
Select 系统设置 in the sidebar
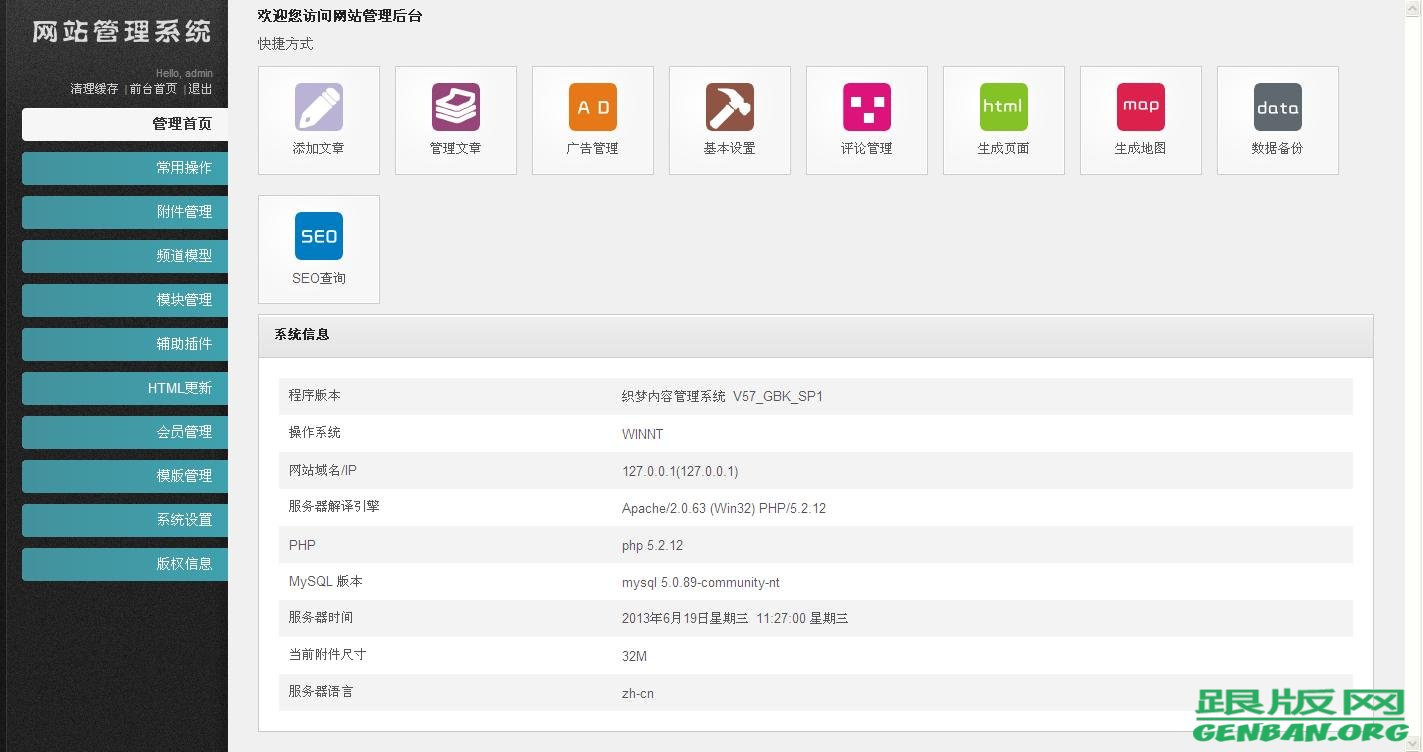(124, 520)
